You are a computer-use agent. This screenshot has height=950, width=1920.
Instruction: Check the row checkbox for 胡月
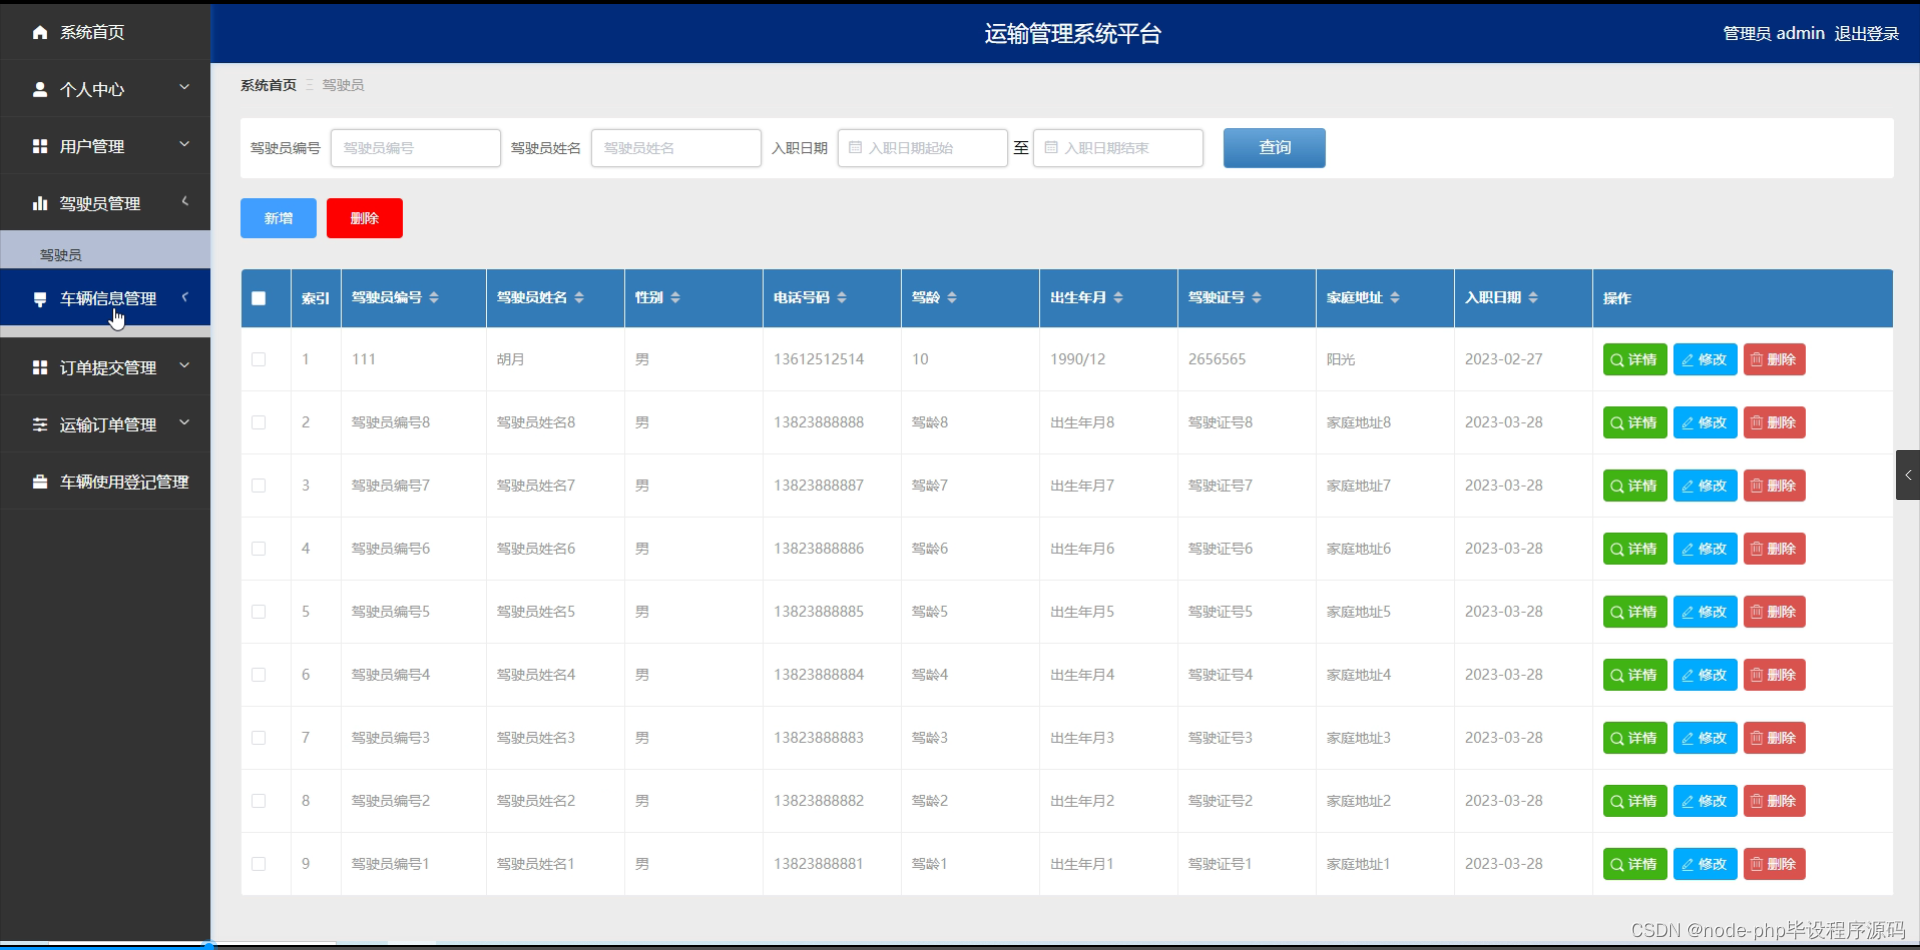pyautogui.click(x=258, y=359)
